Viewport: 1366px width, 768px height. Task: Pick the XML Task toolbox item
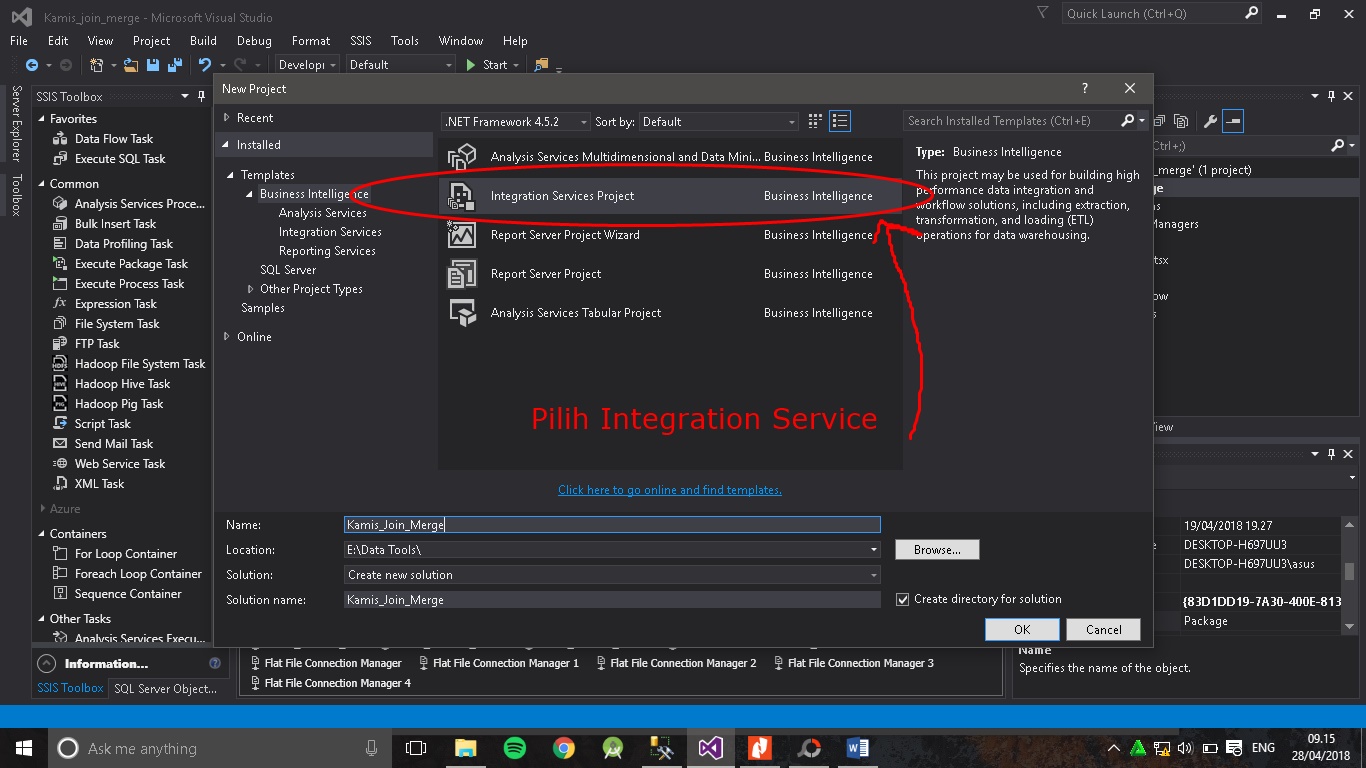pos(99,484)
